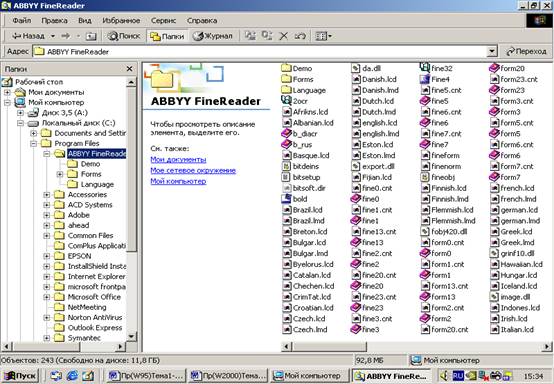
Task: Select the Demo folder icon in file list
Action: 286,68
